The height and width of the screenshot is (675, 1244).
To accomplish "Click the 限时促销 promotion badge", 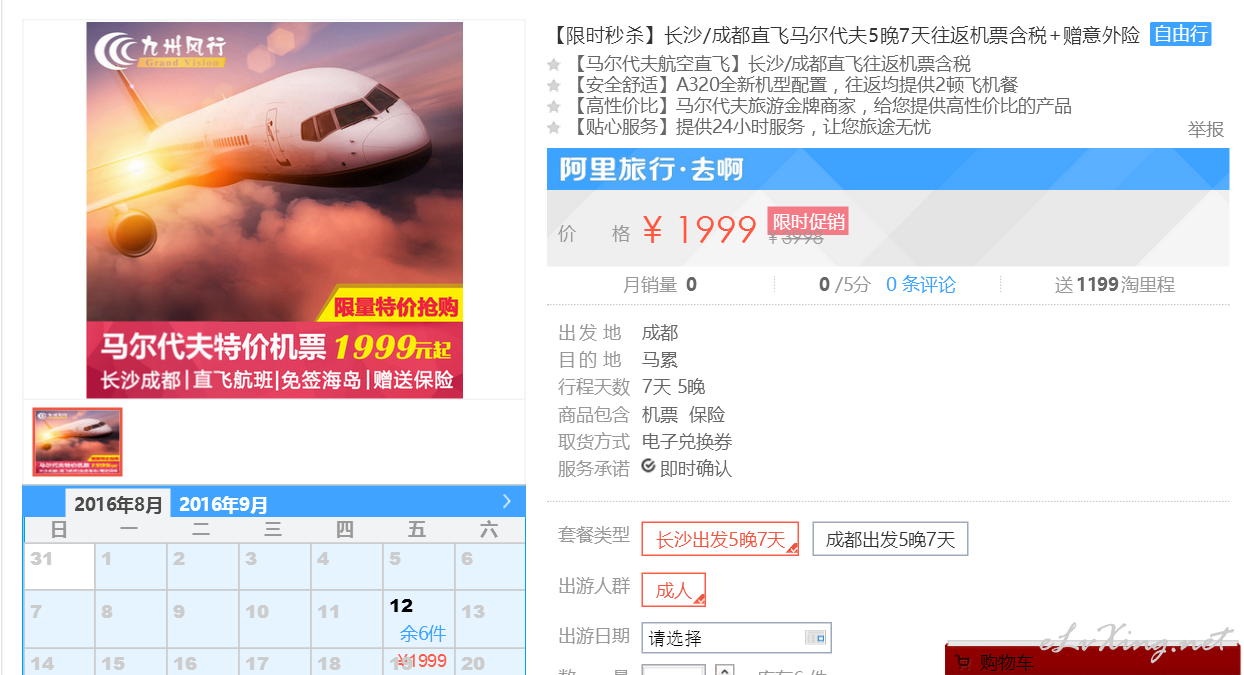I will (x=808, y=221).
